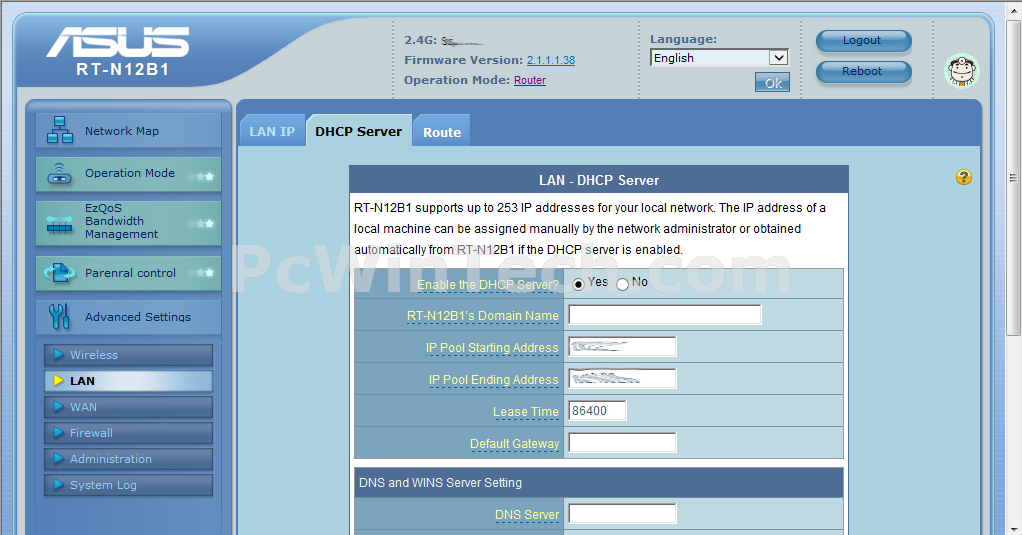
Task: Select Yes to enable DHCP server
Action: point(578,284)
